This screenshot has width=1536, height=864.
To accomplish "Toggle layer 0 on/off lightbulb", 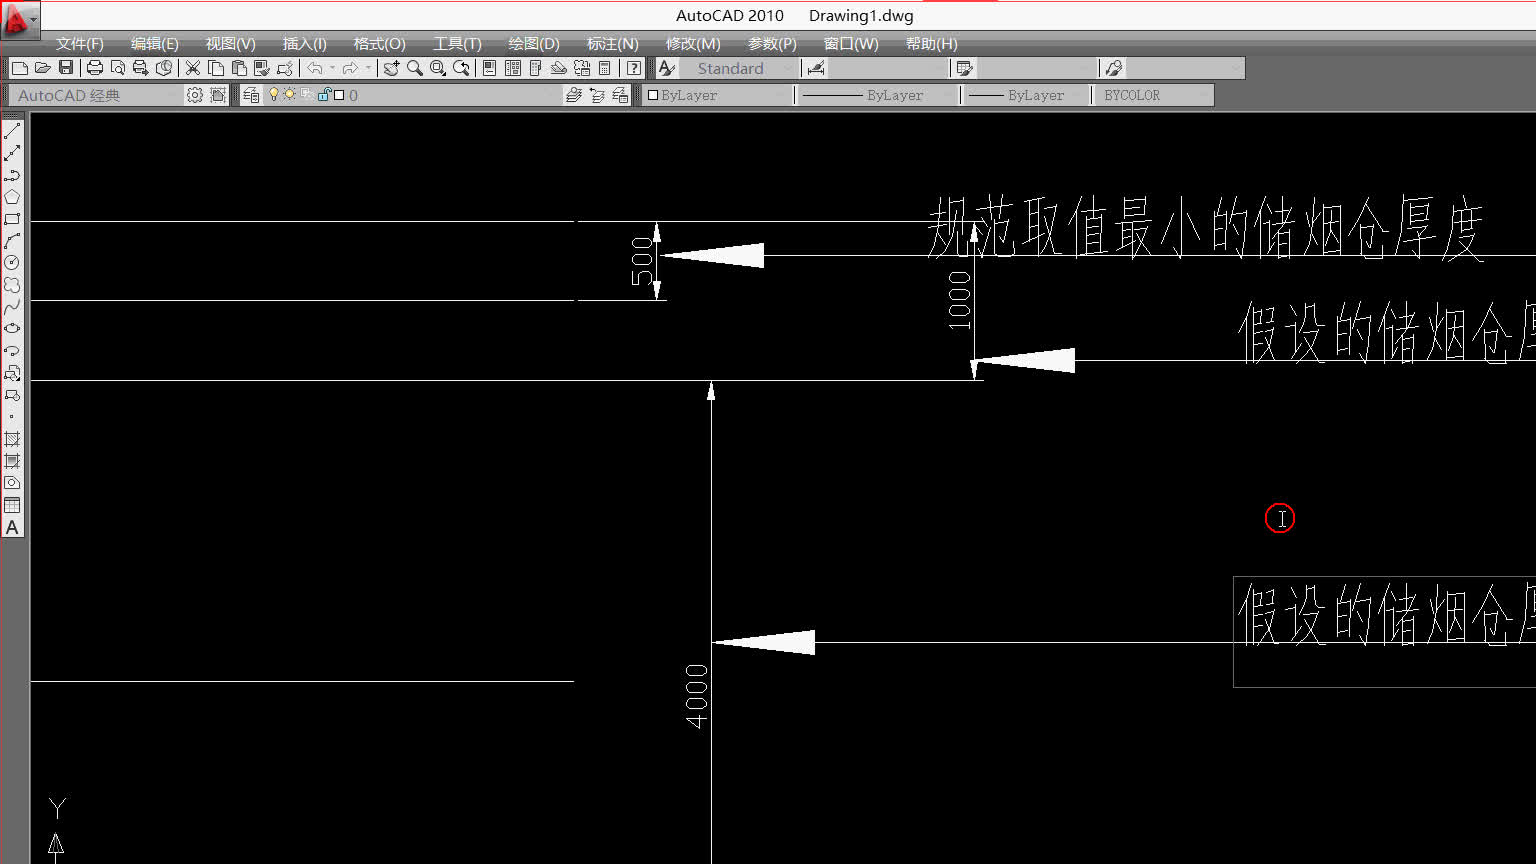I will click(274, 95).
